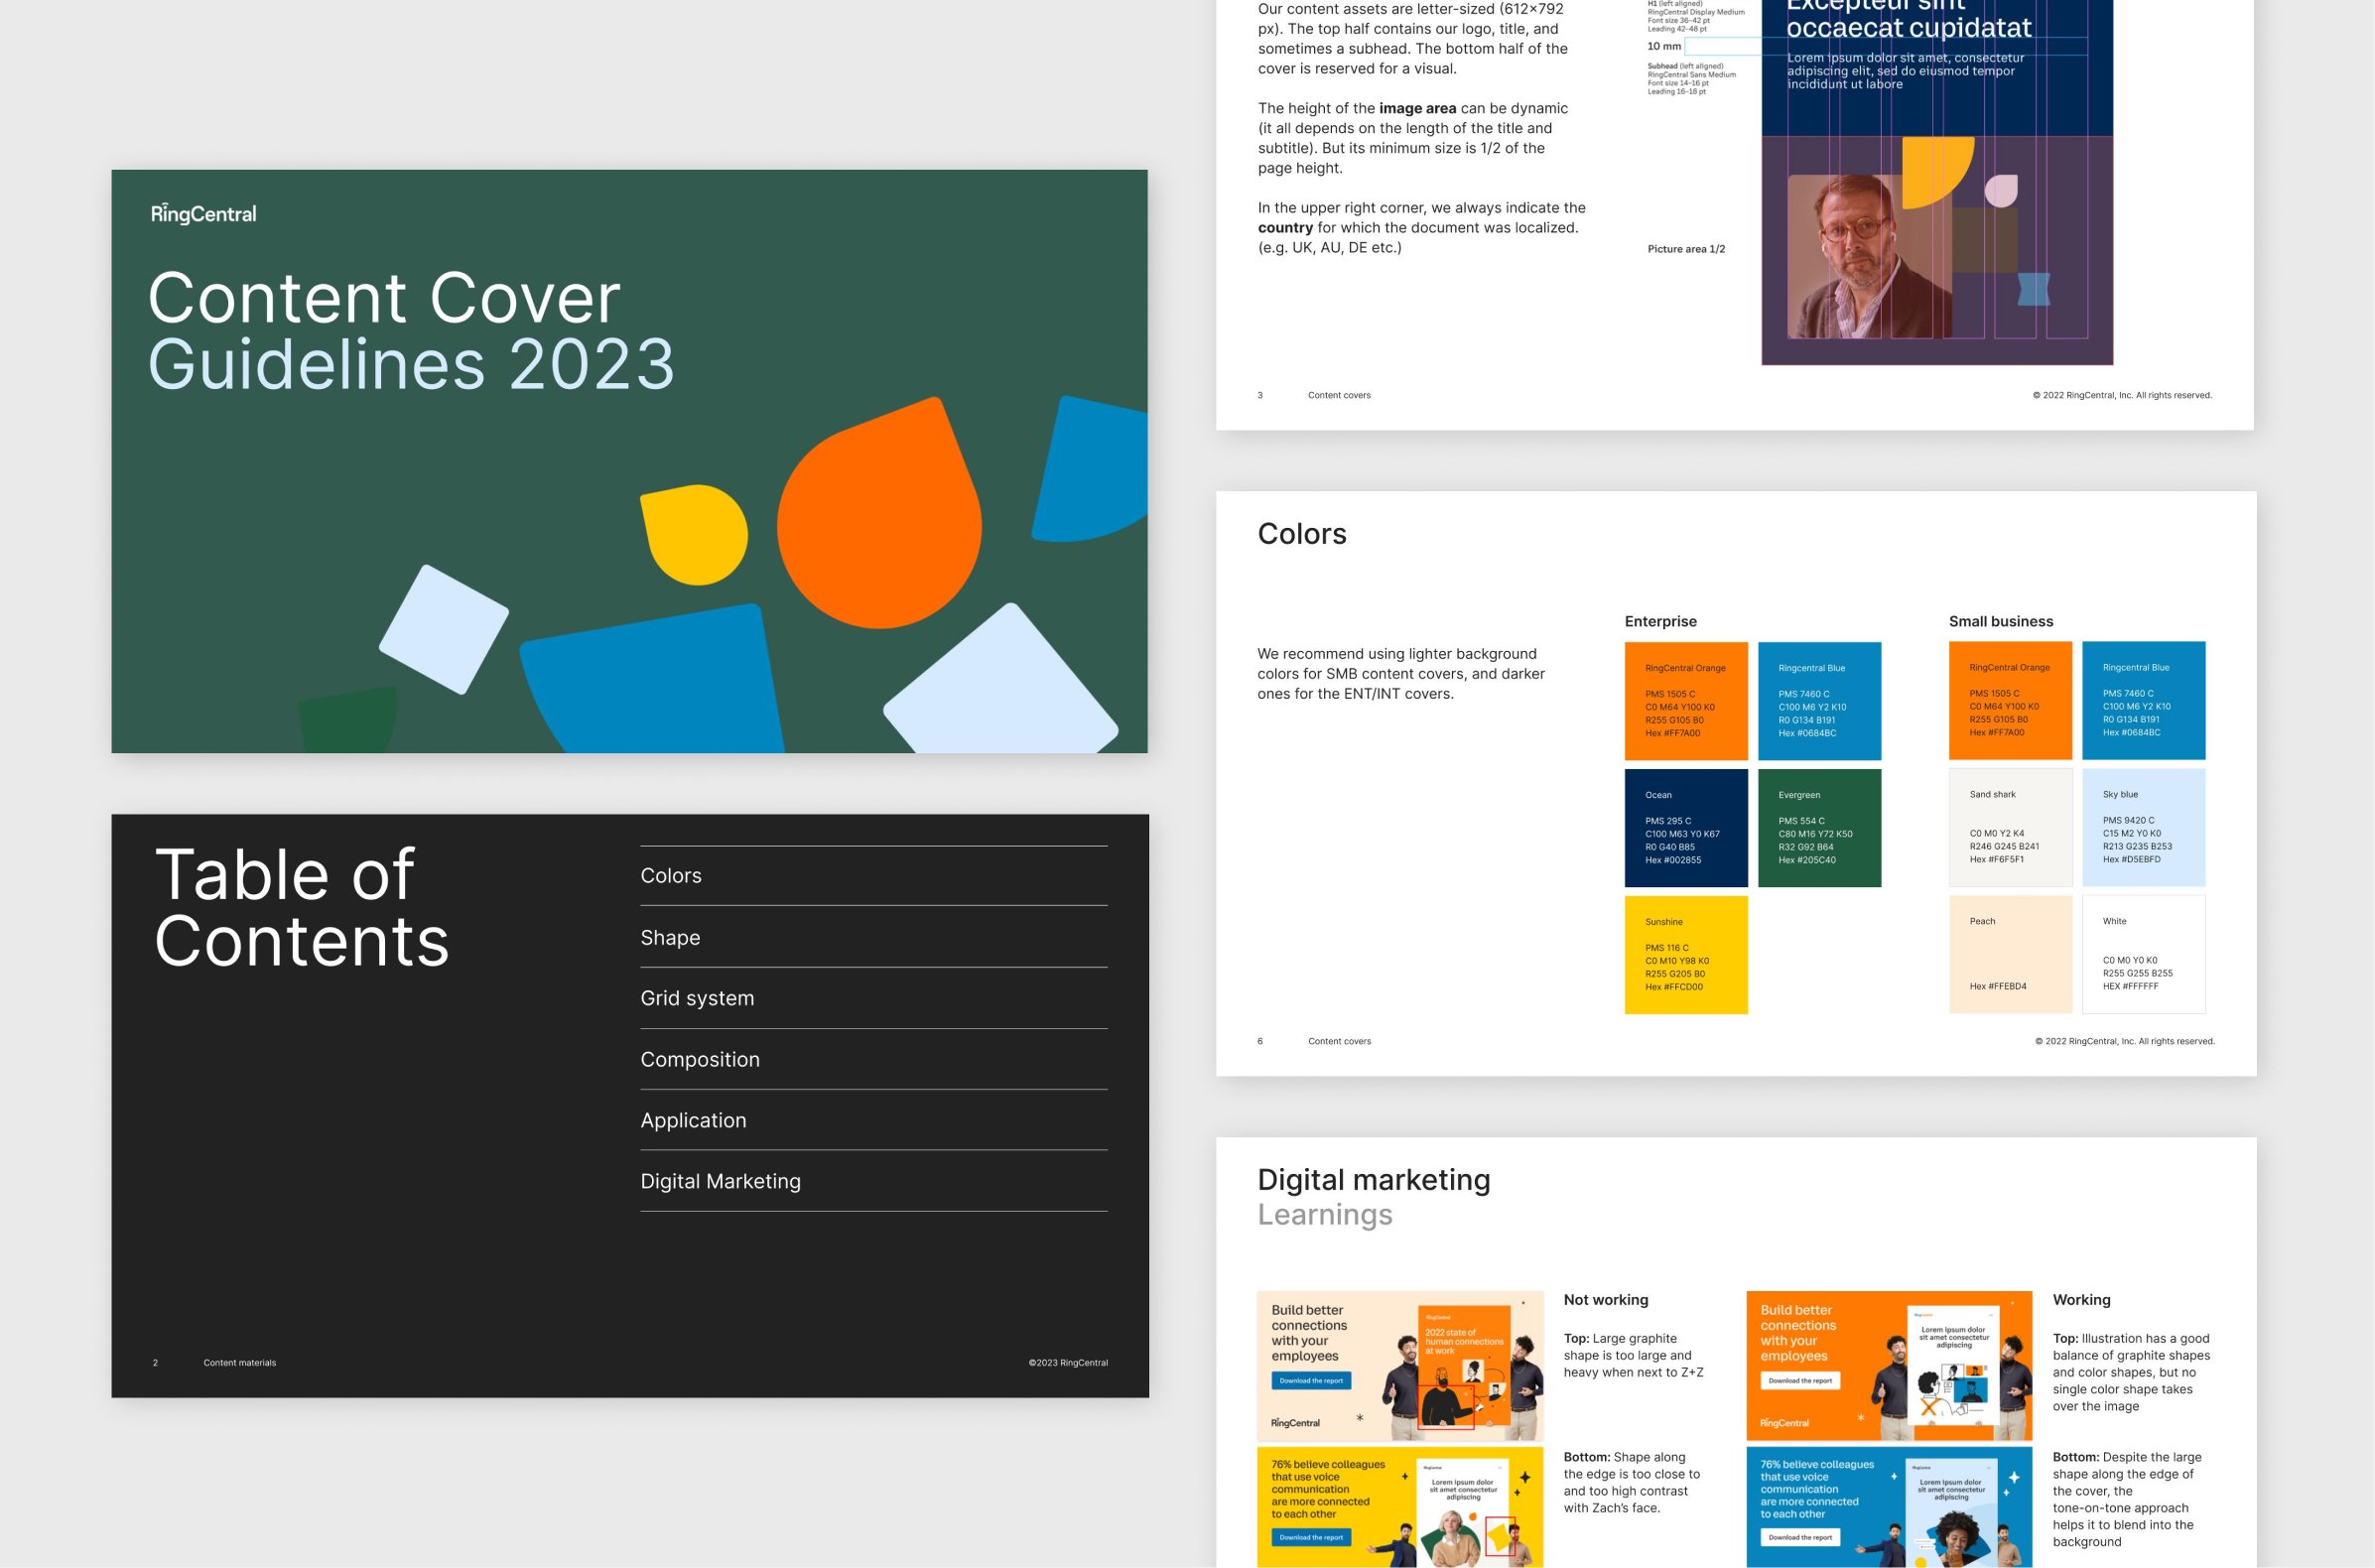Click the '10 mm' spacing annotation
Screen dimensions: 2375x1568
[1664, 46]
